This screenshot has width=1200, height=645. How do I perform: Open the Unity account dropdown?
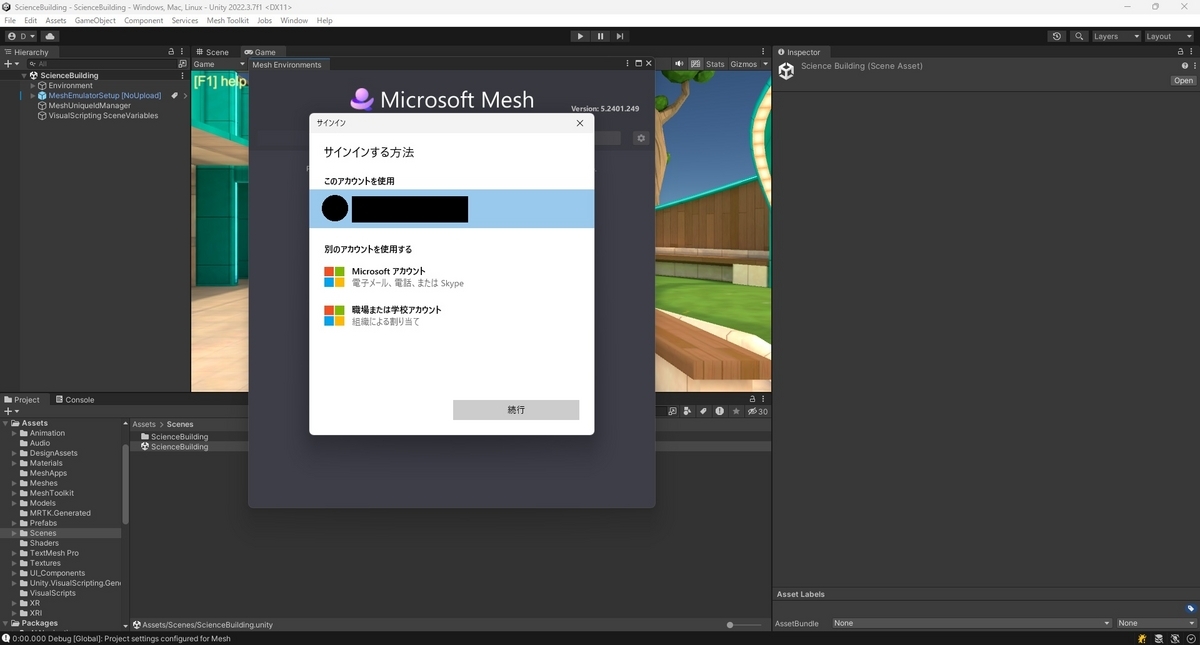pyautogui.click(x=21, y=36)
